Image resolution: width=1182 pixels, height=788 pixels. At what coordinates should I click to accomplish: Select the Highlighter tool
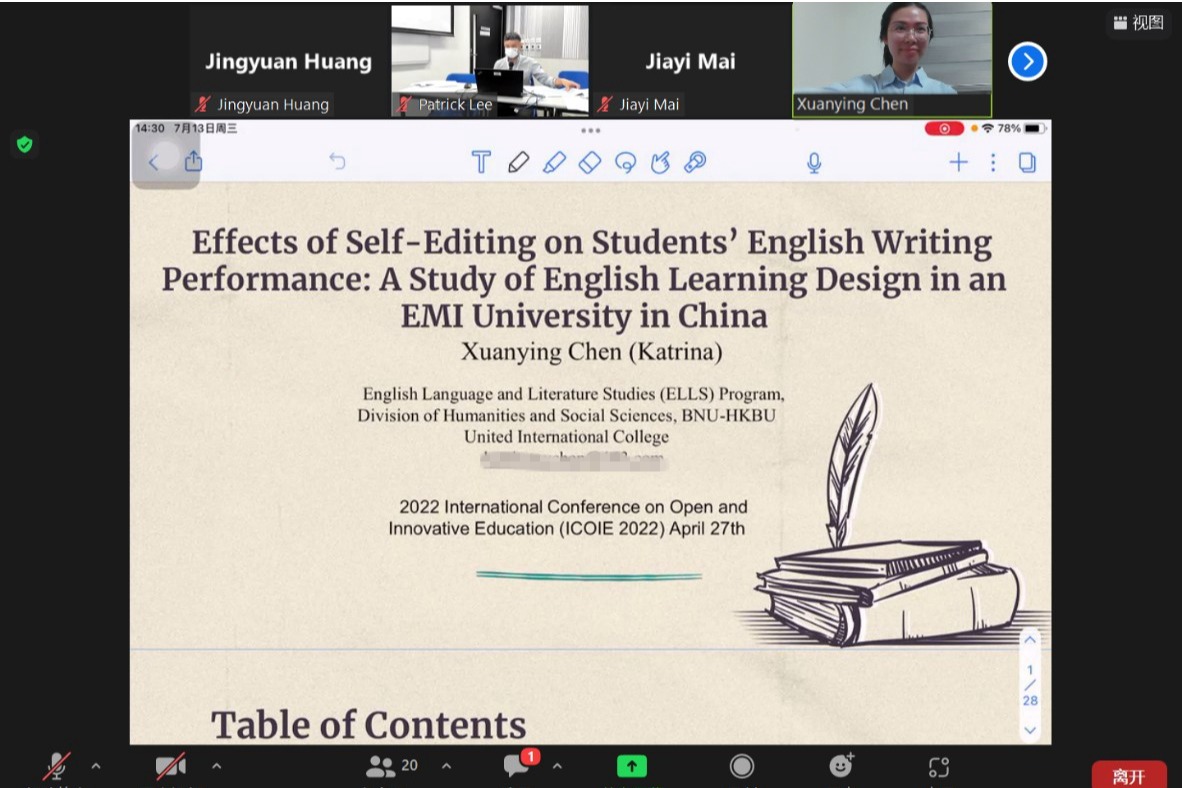[x=554, y=162]
